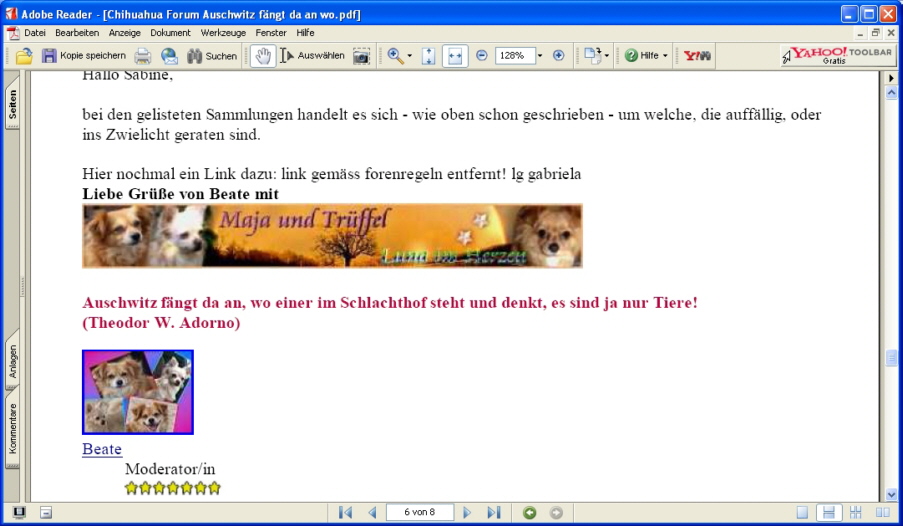The width and height of the screenshot is (903, 526).
Task: Click the printer icon
Action: 143,56
